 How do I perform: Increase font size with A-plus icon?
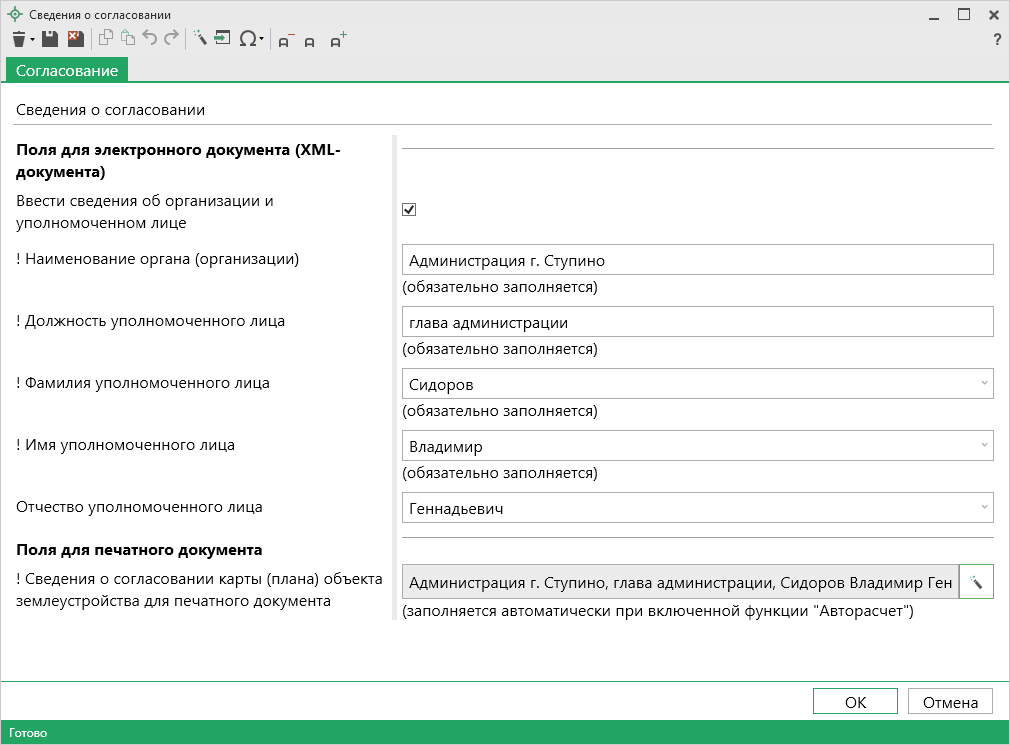(337, 40)
